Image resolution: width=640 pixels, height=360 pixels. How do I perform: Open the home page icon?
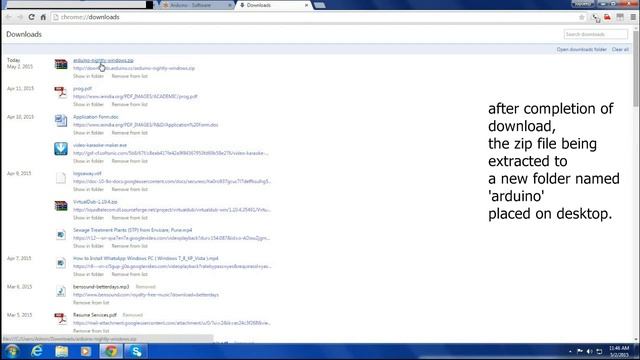pos(43,17)
